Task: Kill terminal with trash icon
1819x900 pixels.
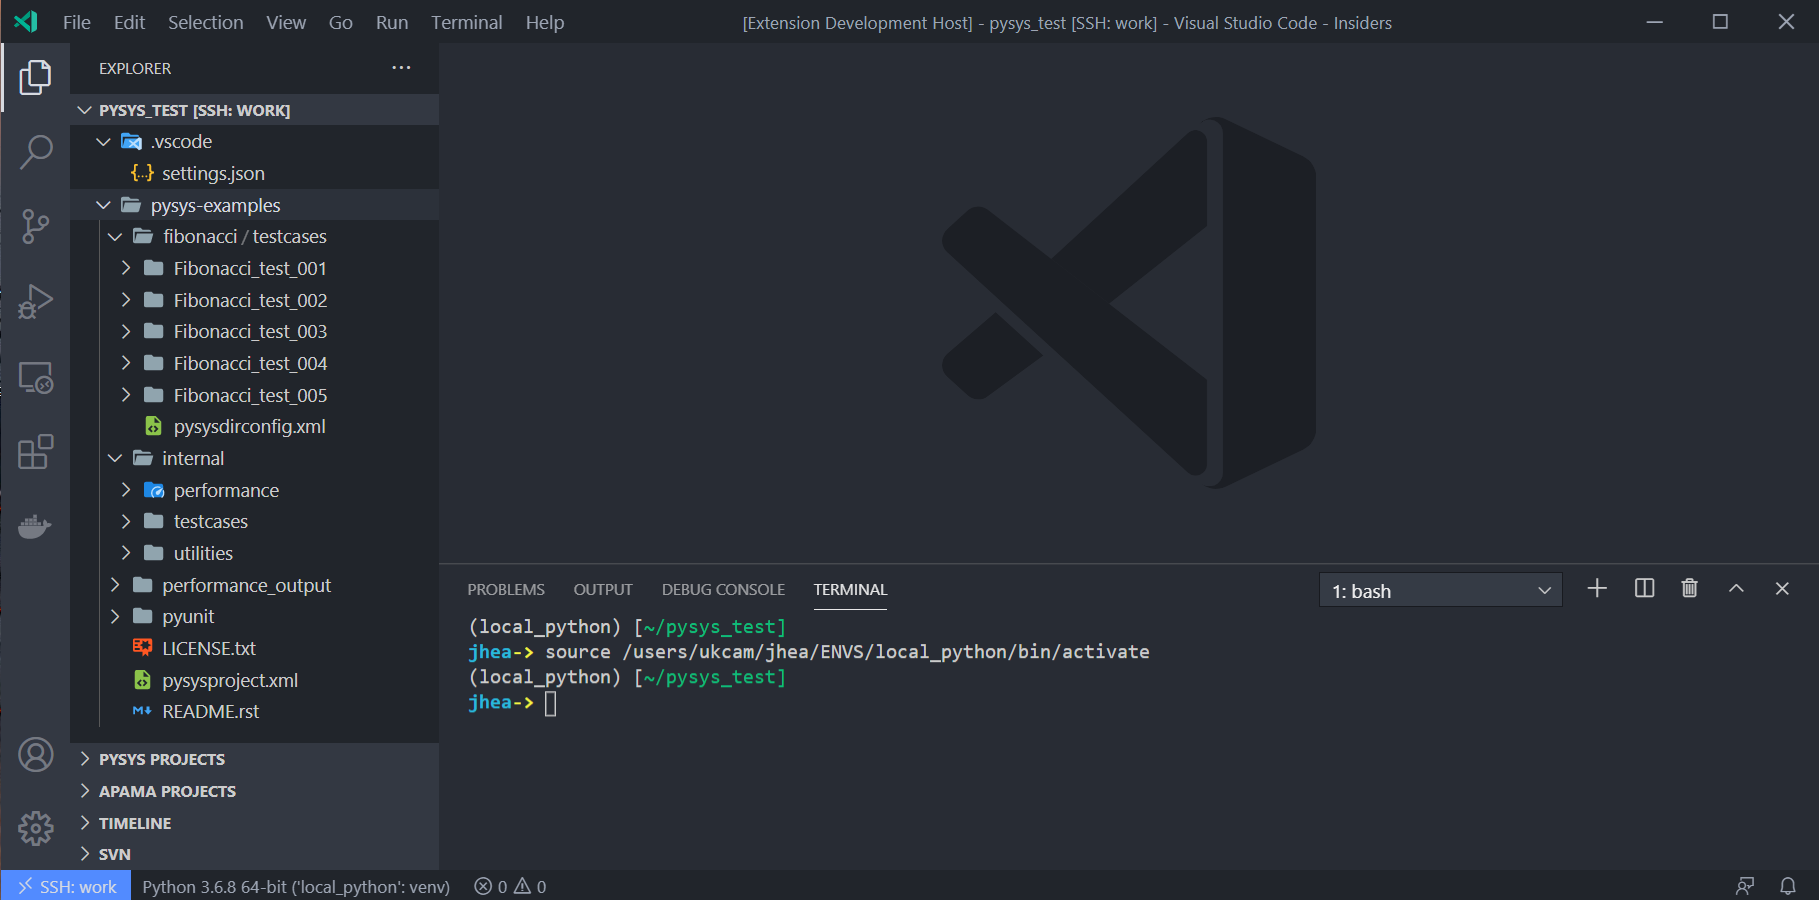Action: point(1690,588)
